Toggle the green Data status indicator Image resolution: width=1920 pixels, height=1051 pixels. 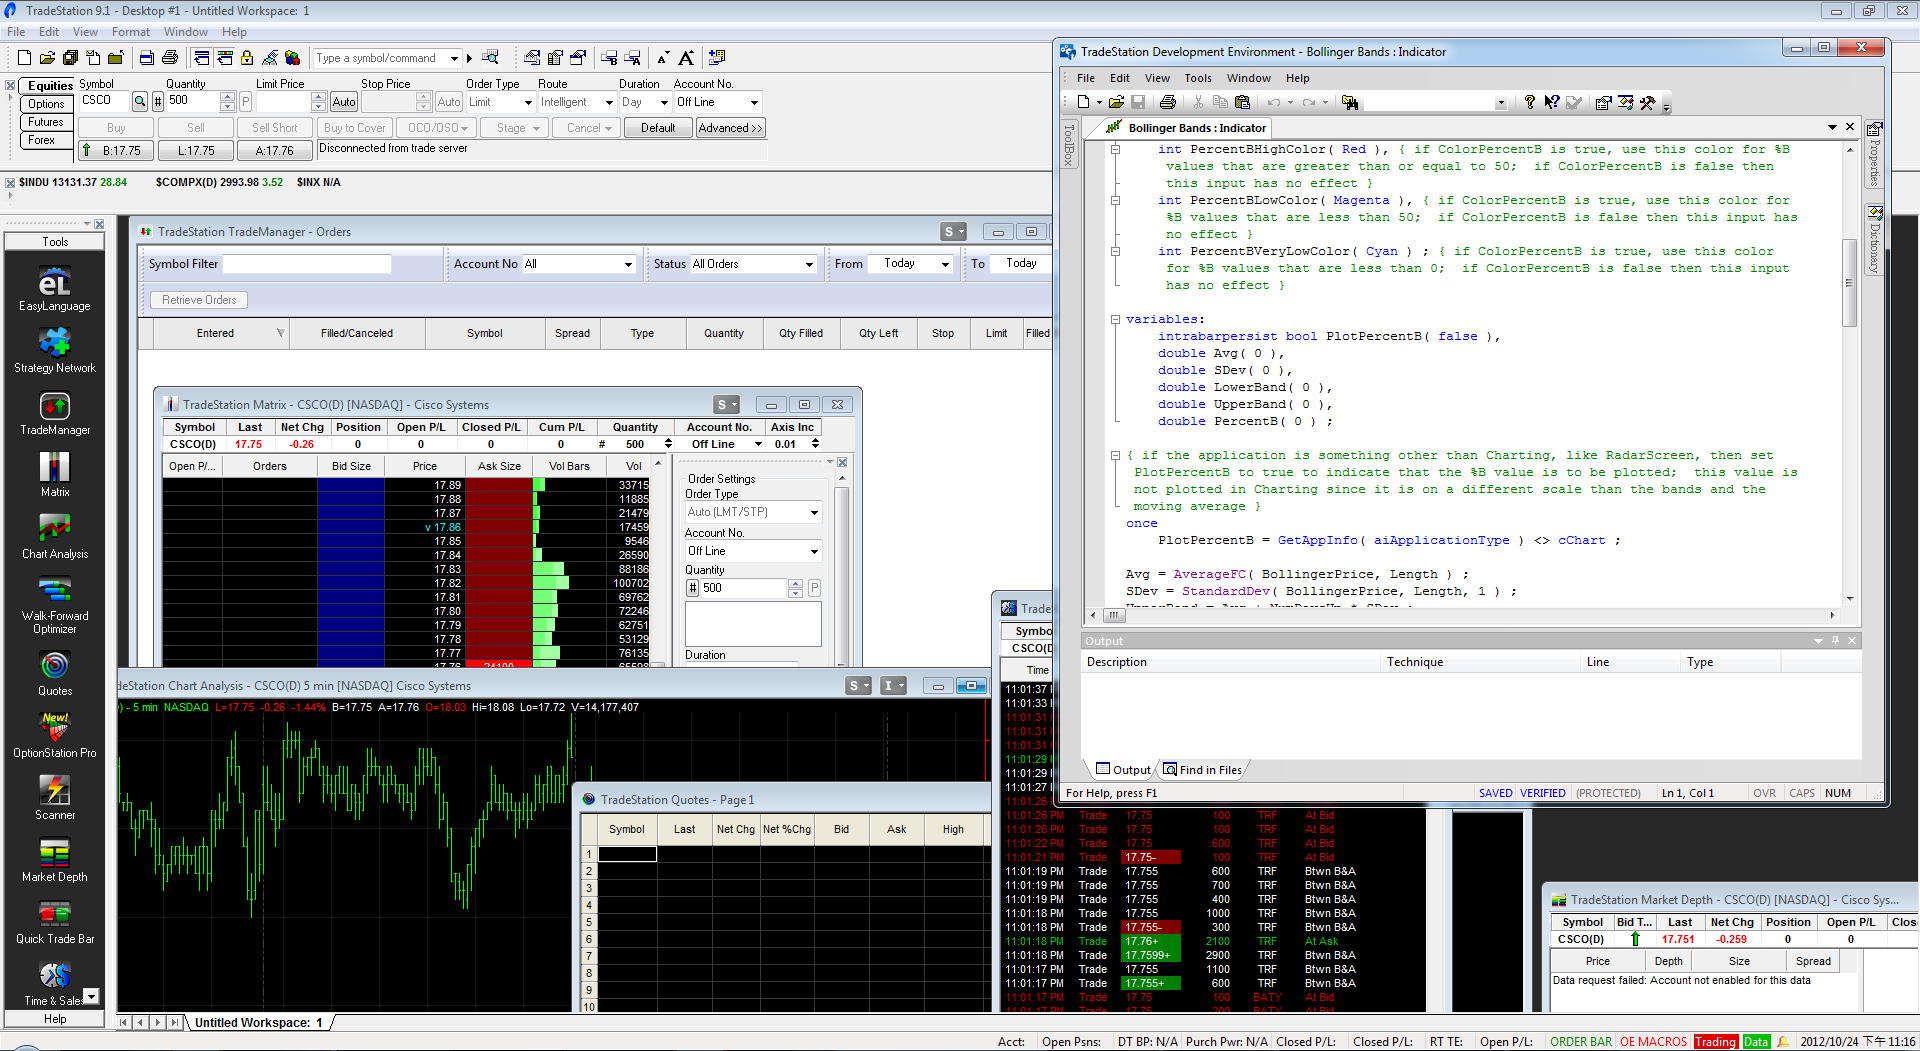(x=1756, y=1041)
